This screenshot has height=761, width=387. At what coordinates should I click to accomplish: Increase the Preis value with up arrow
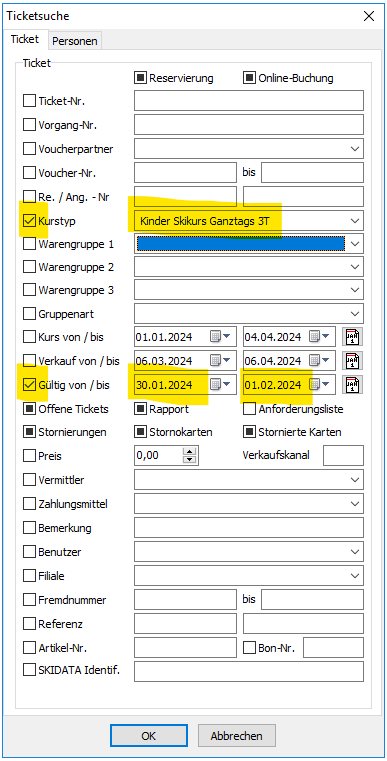[191, 451]
